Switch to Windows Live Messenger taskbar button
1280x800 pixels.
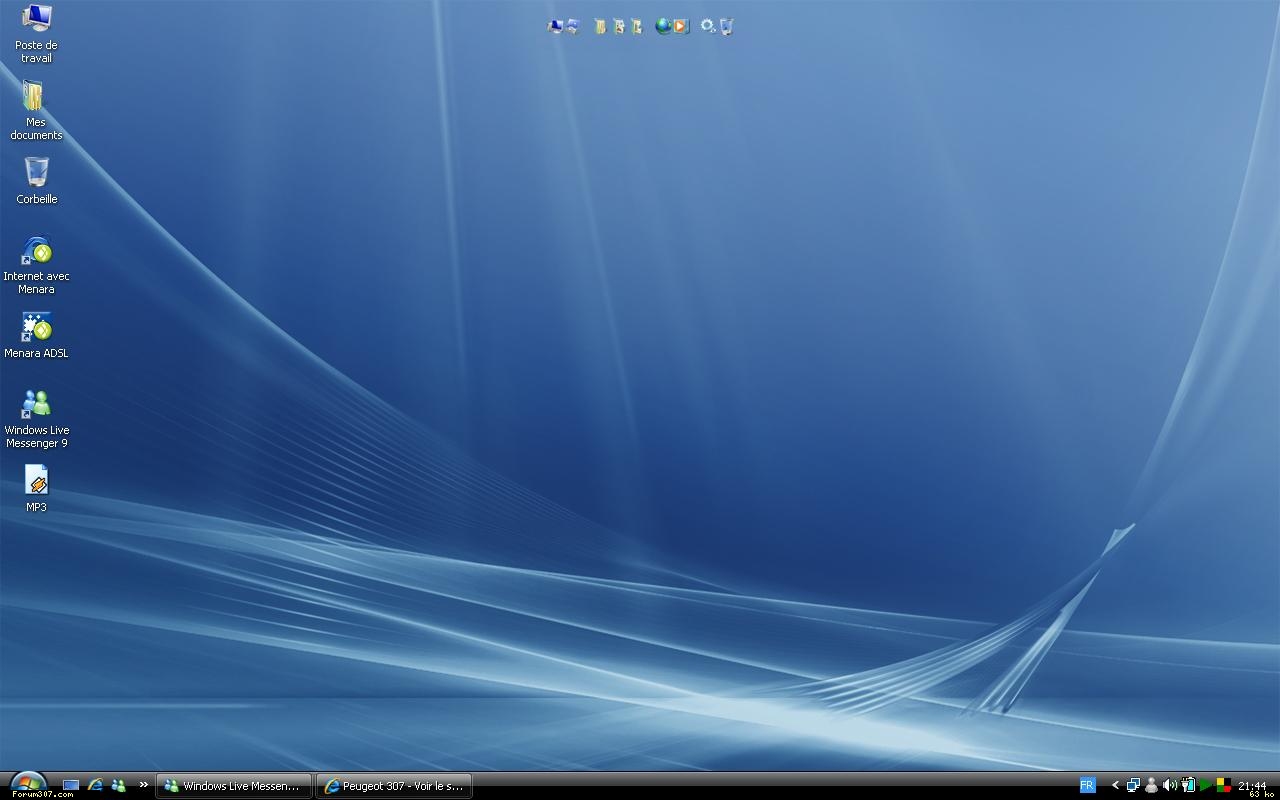234,786
